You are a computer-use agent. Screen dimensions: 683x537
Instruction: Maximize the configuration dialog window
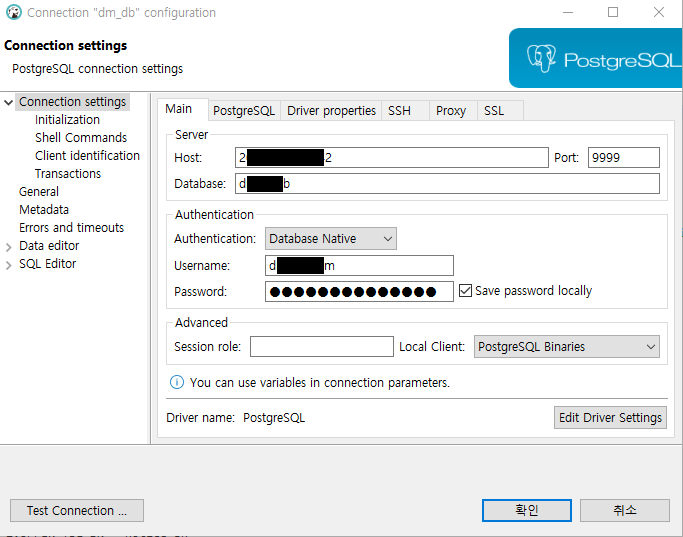[x=613, y=12]
